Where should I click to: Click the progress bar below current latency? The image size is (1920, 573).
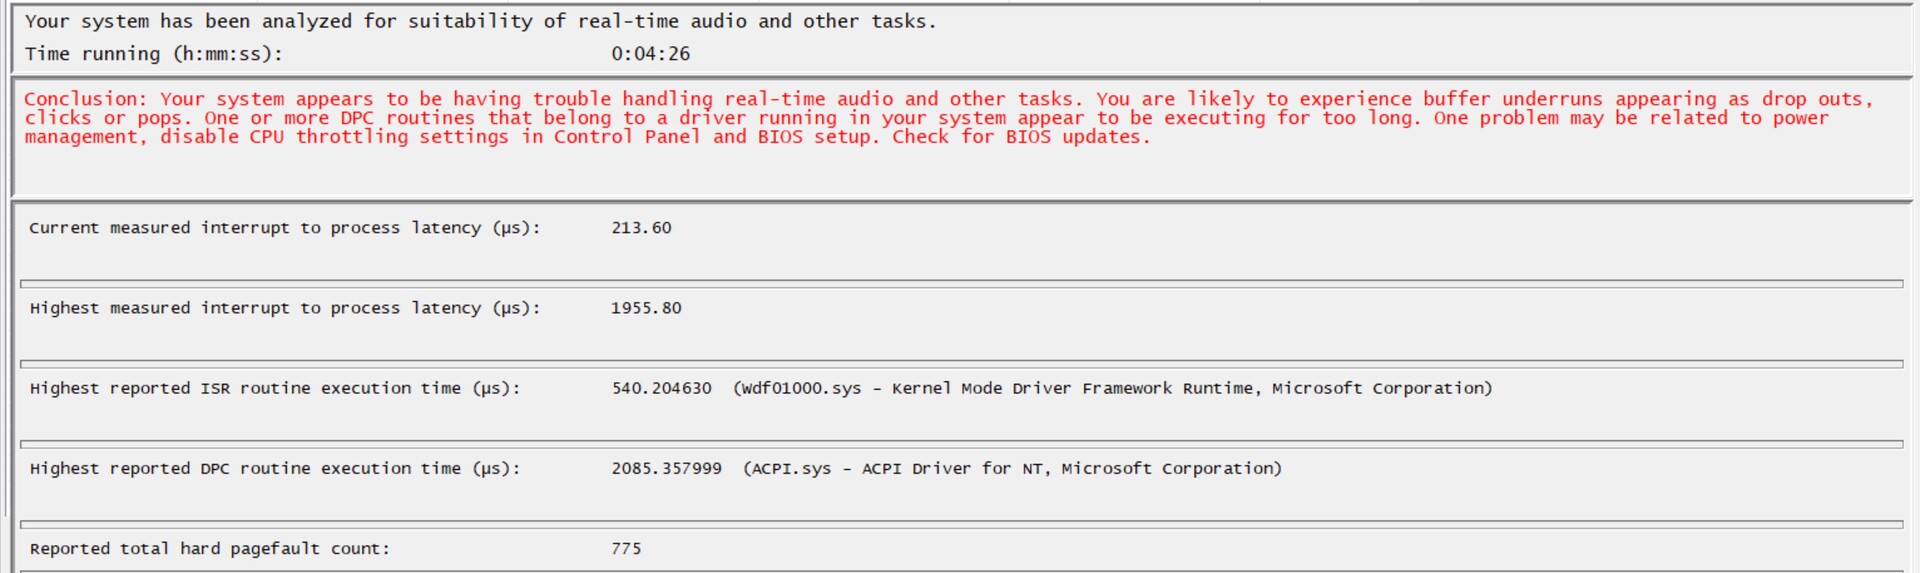960,284
